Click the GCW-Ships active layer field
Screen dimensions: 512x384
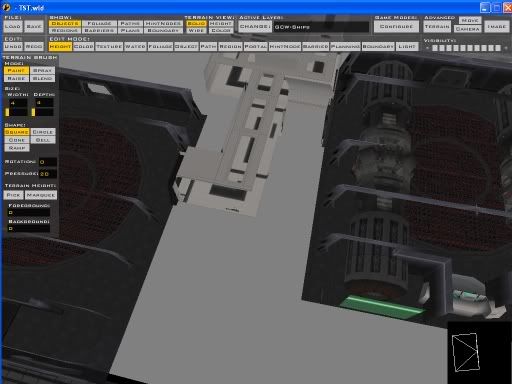(321, 27)
